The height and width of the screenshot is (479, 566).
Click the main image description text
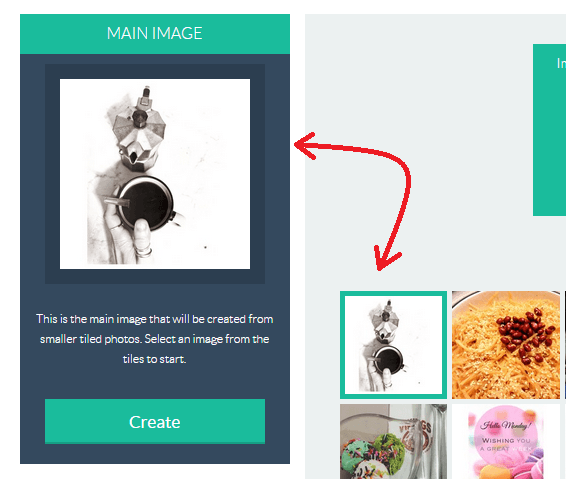click(x=155, y=339)
